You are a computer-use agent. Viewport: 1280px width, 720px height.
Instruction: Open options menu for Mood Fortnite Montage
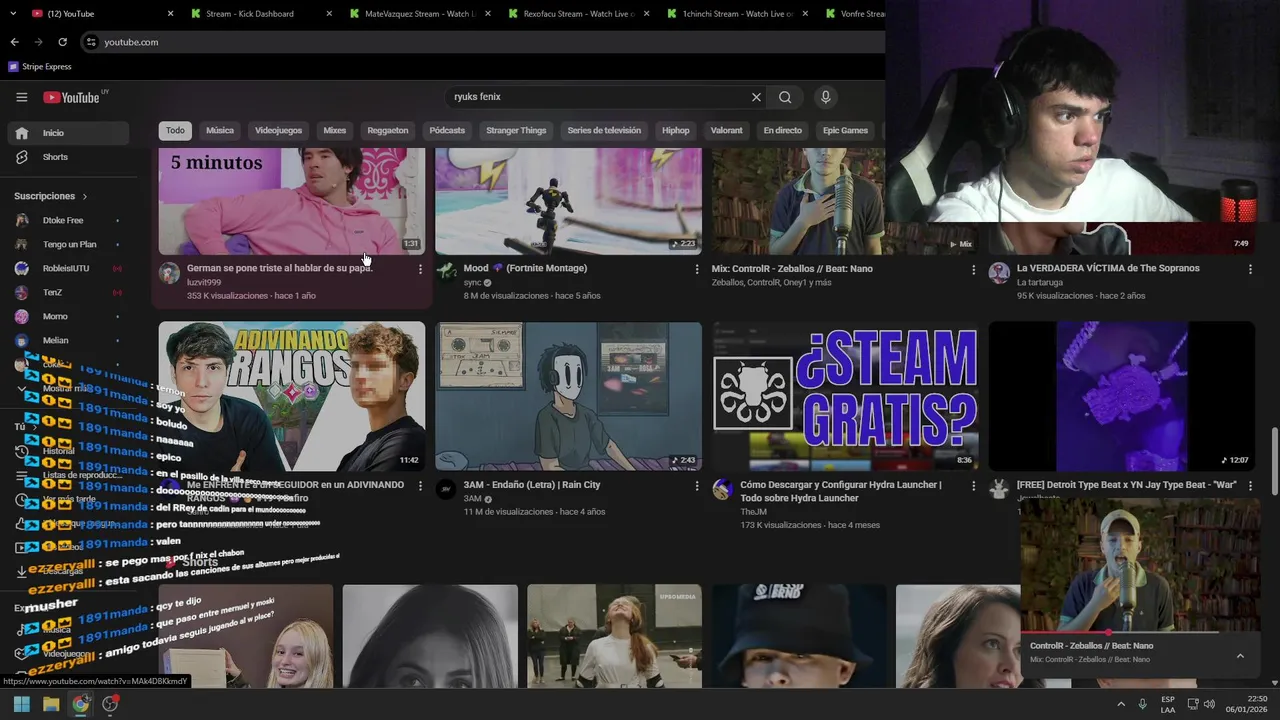tap(697, 269)
